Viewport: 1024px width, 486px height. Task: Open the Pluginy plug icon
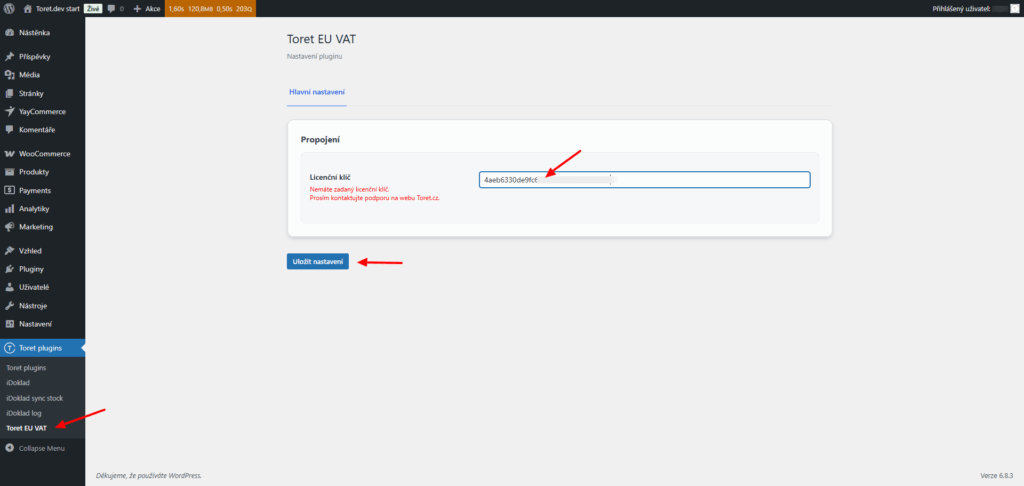tap(9, 269)
